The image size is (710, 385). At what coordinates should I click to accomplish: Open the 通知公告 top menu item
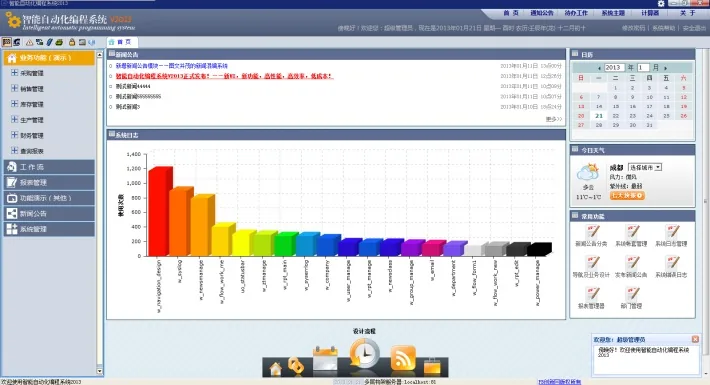pyautogui.click(x=542, y=13)
